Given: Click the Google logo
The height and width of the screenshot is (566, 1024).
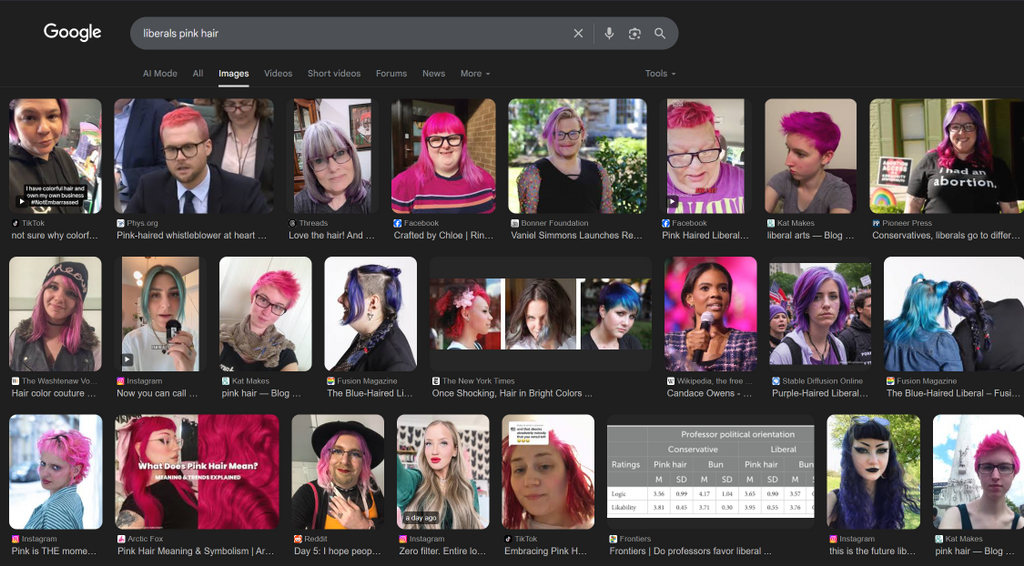Looking at the screenshot, I should pos(72,32).
